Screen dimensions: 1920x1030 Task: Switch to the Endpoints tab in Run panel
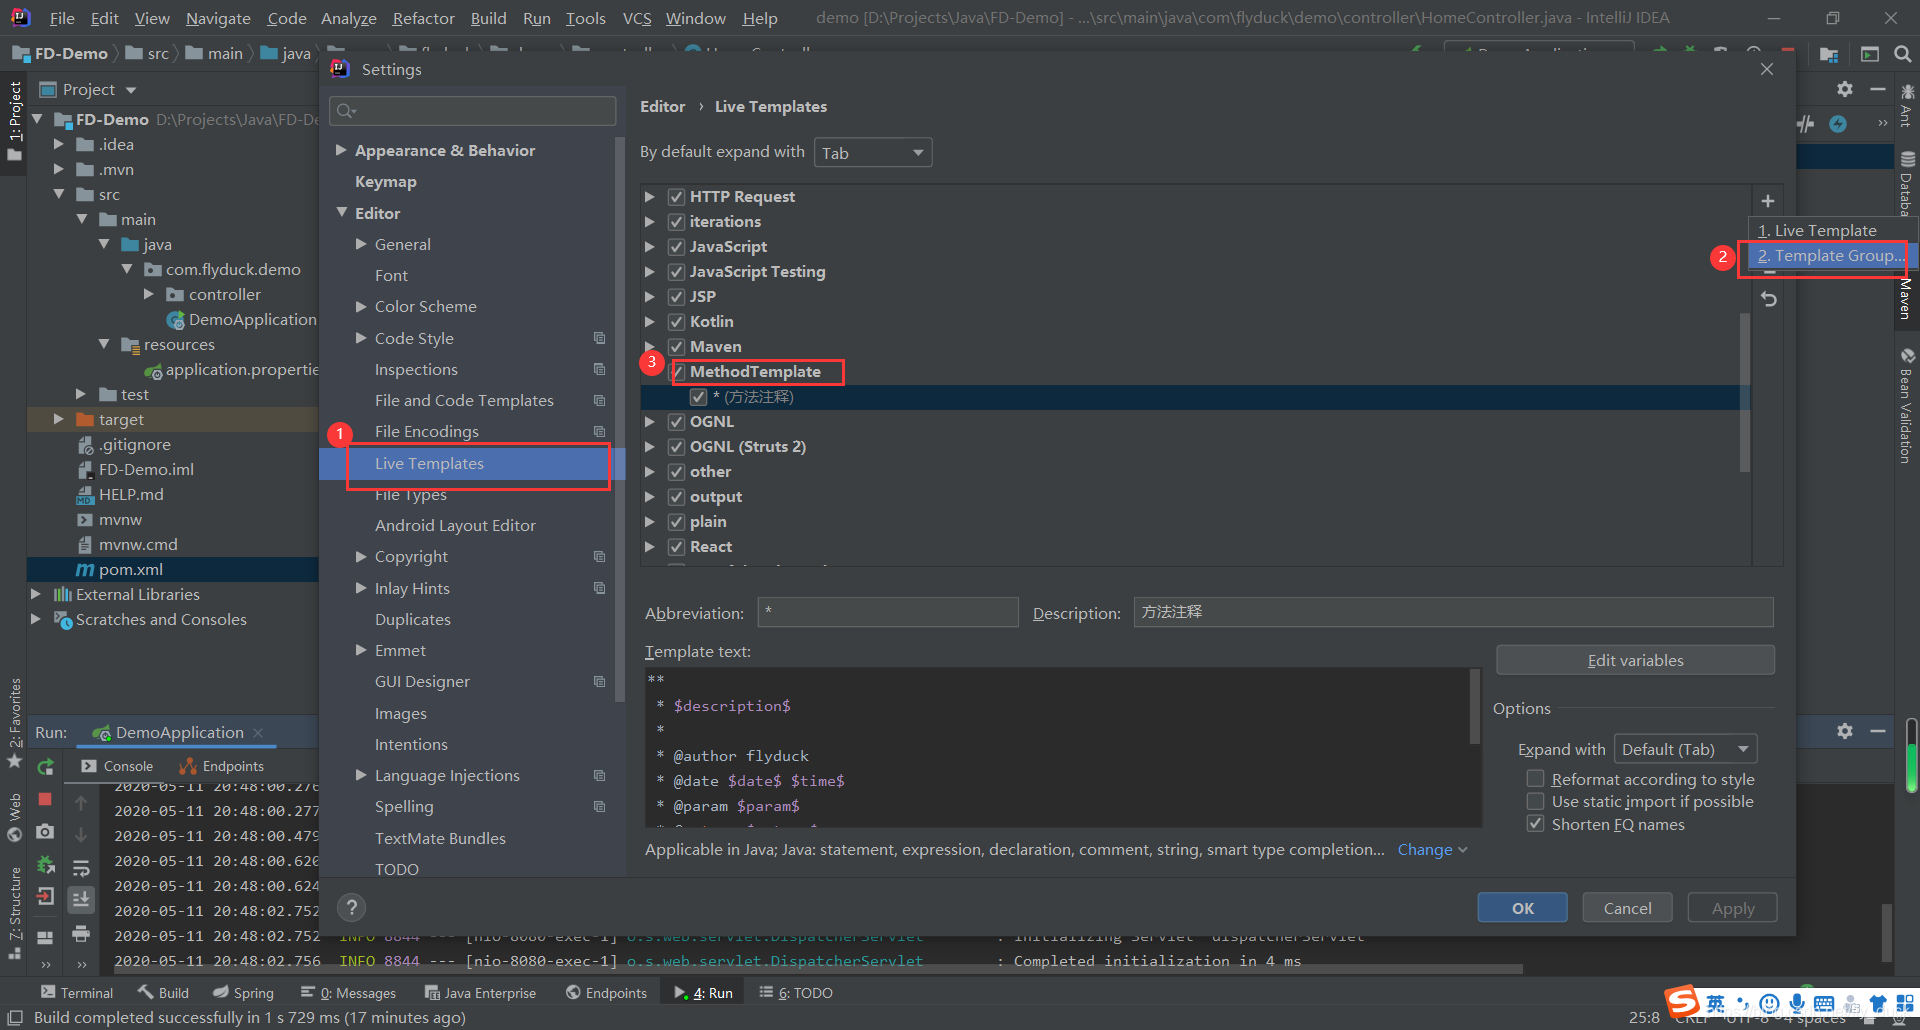coord(221,766)
